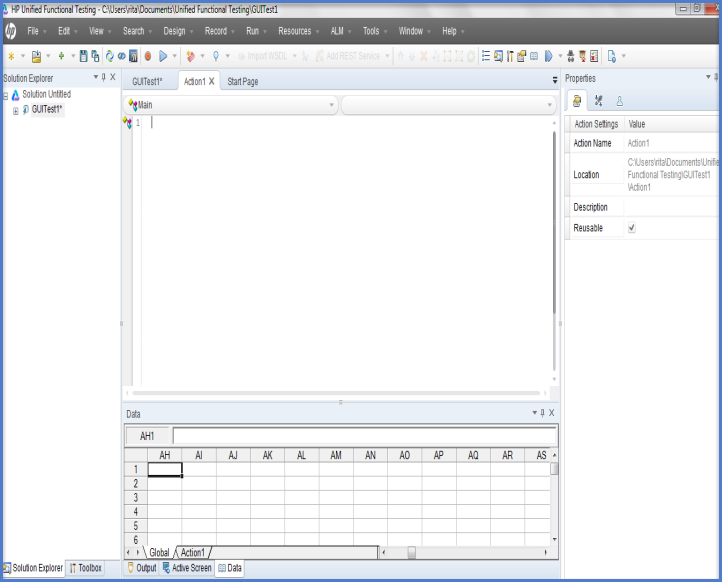
Task: Click the Action Name value Action1
Action: [x=638, y=143]
